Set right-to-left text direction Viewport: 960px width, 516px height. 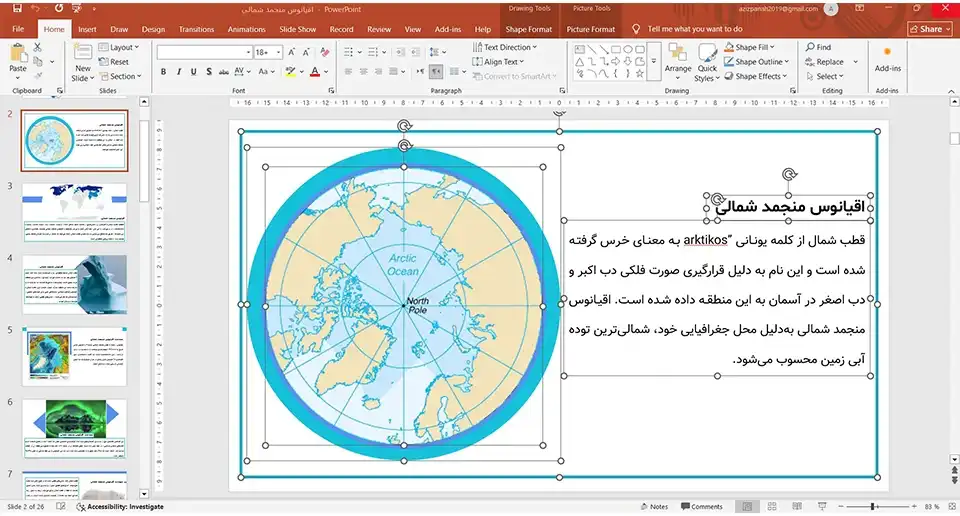(436, 72)
